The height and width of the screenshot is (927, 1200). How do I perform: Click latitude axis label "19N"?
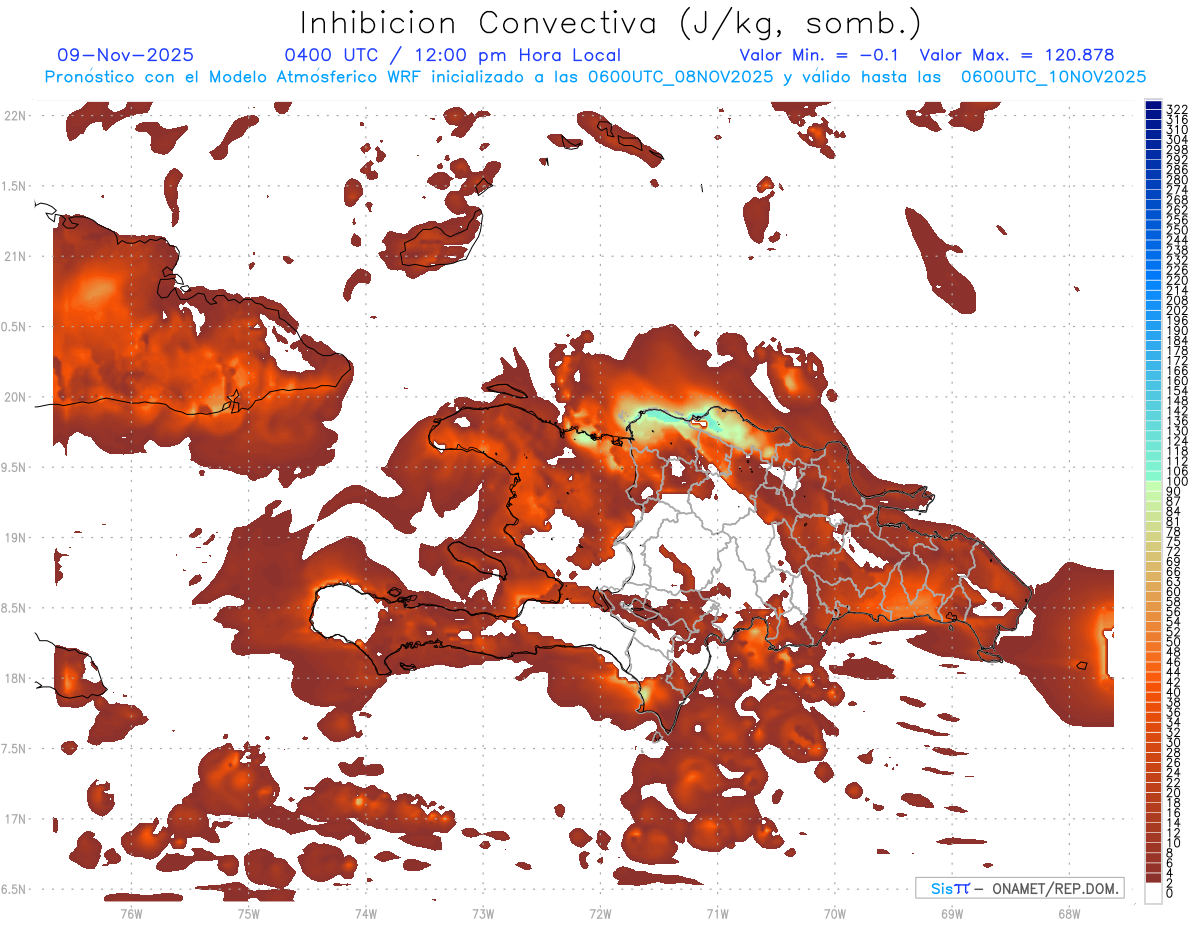[15, 538]
